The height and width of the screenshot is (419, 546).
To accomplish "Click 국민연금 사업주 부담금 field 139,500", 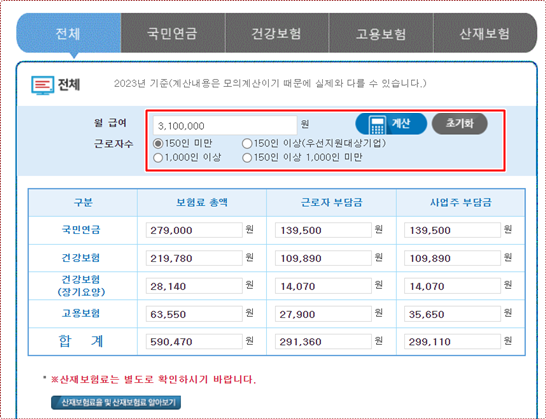I will point(452,230).
